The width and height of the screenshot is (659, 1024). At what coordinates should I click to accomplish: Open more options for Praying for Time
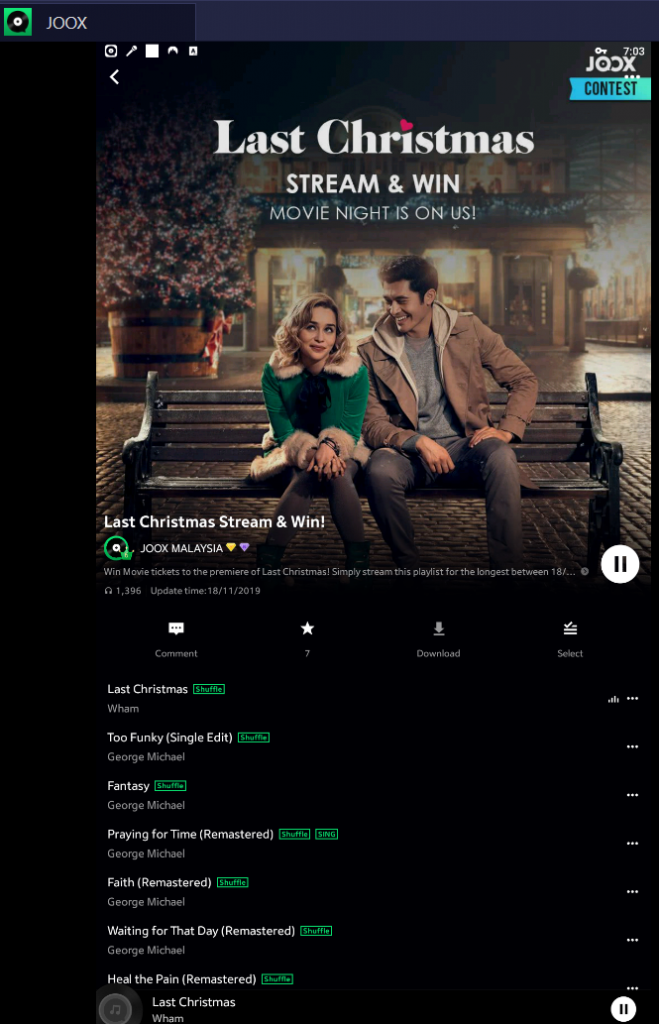click(632, 843)
